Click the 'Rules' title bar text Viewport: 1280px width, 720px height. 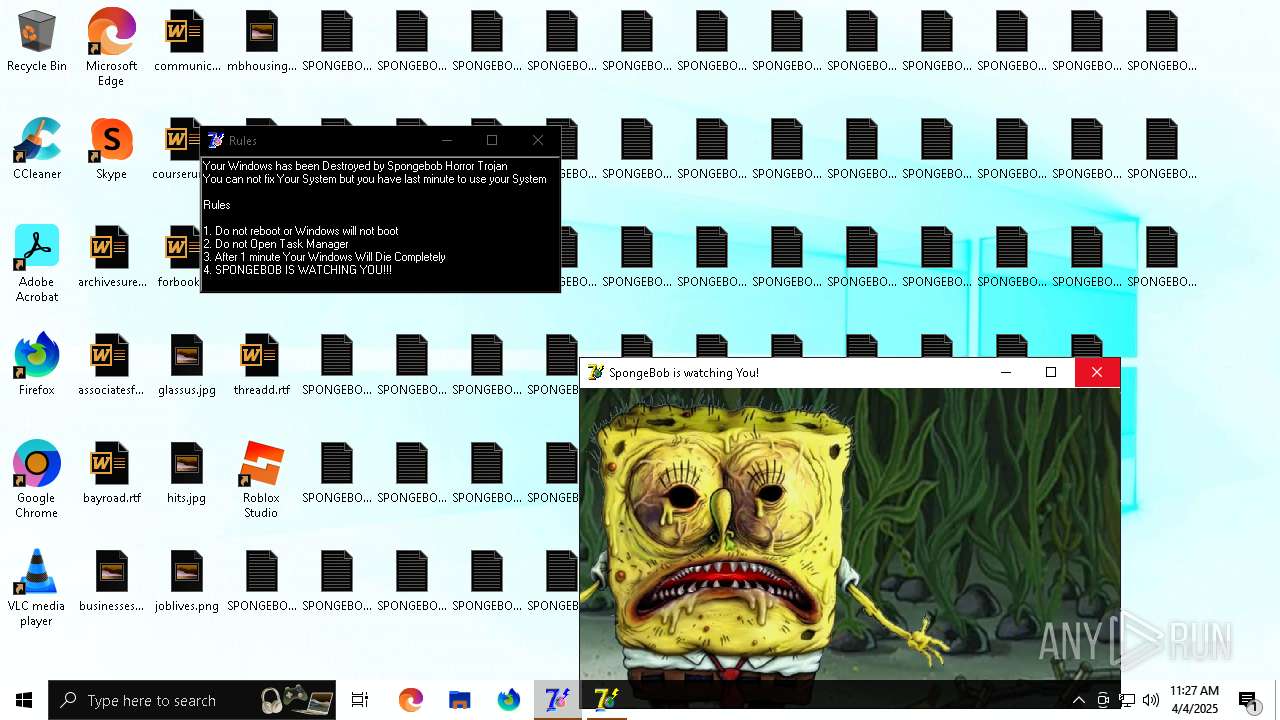(242, 141)
